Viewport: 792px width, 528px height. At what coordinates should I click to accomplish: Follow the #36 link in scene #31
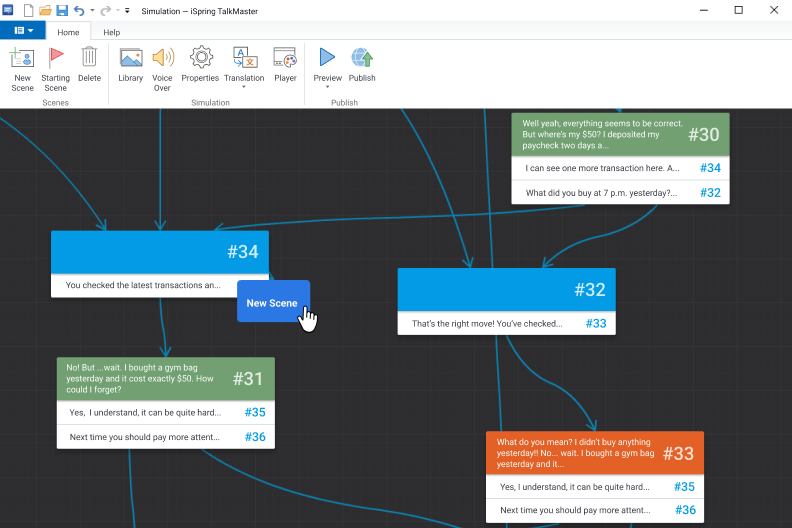255,437
